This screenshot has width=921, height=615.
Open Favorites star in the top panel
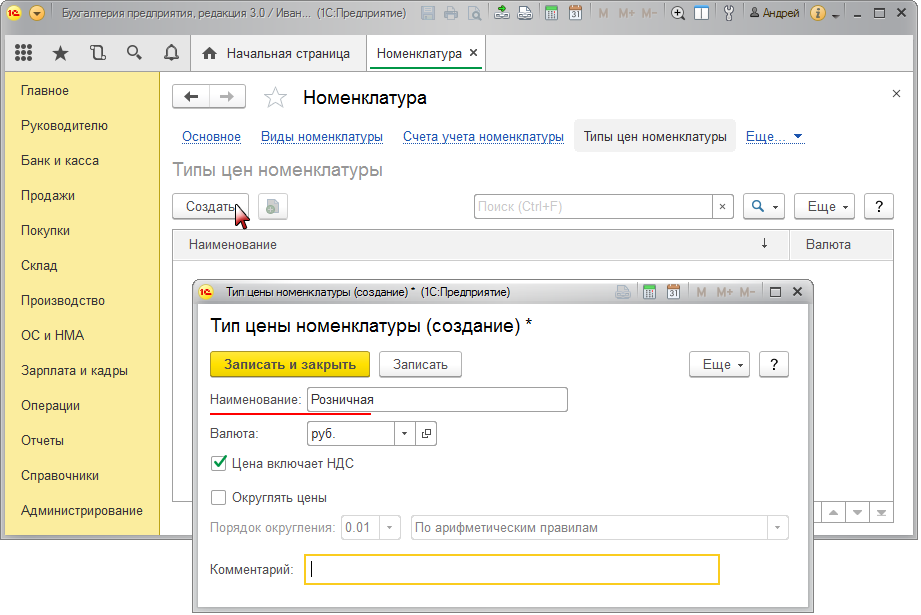60,53
